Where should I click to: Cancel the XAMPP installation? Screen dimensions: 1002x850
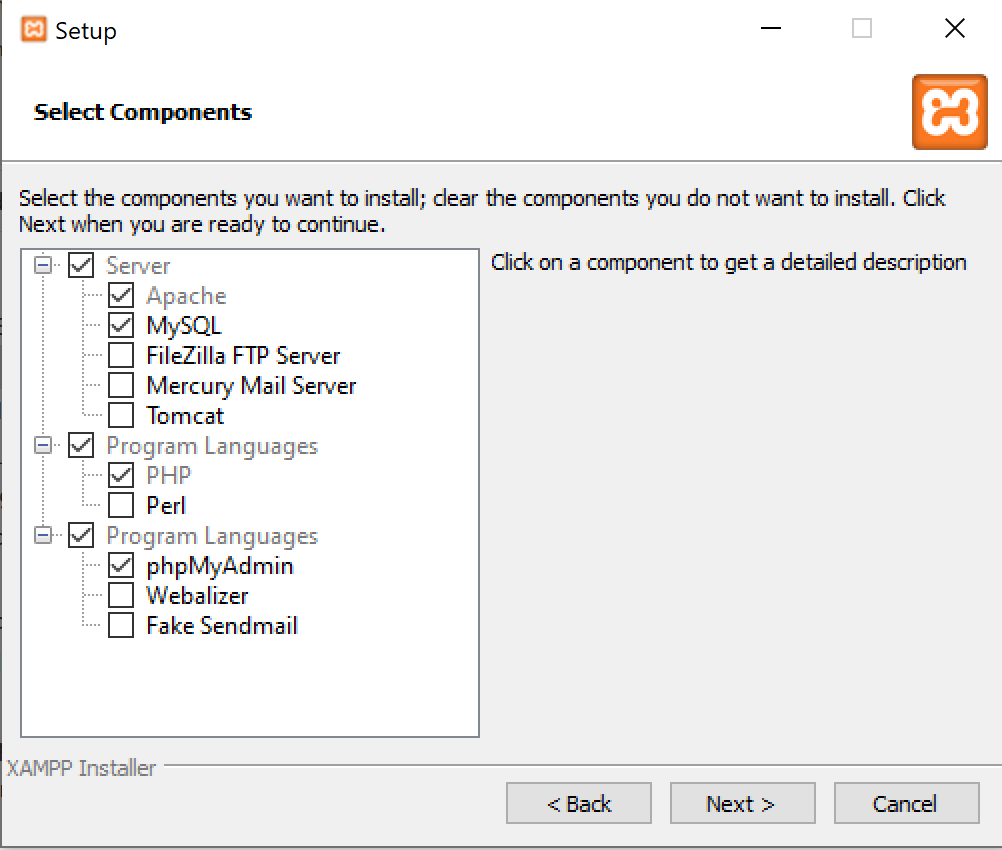pos(905,804)
